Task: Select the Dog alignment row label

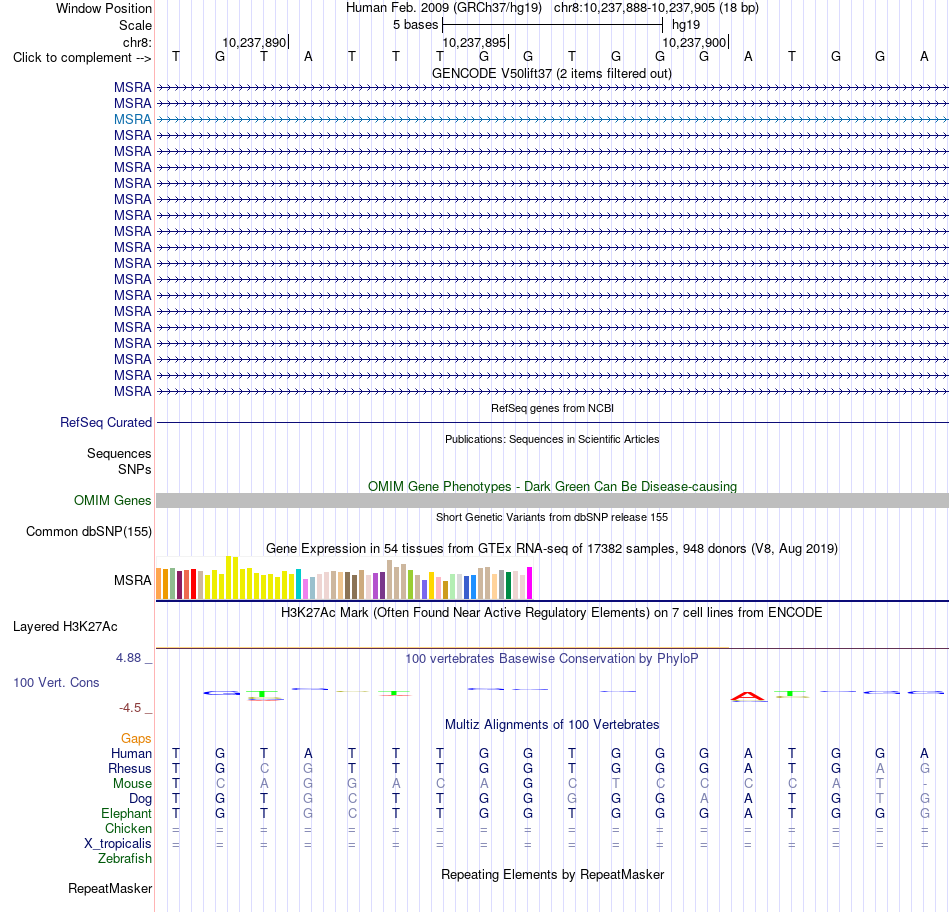Action: pos(140,799)
